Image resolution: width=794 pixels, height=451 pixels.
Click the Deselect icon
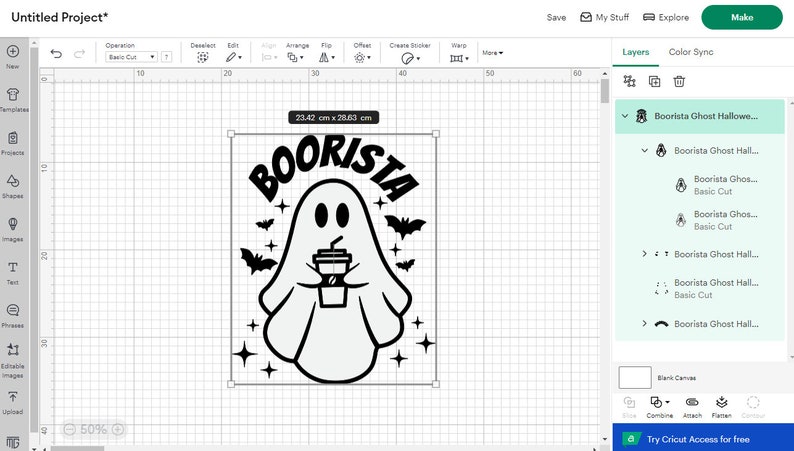coord(203,57)
